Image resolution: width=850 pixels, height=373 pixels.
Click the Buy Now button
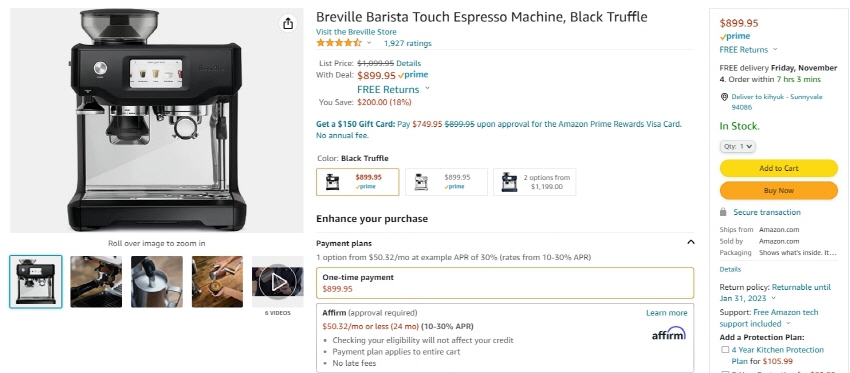coord(778,190)
